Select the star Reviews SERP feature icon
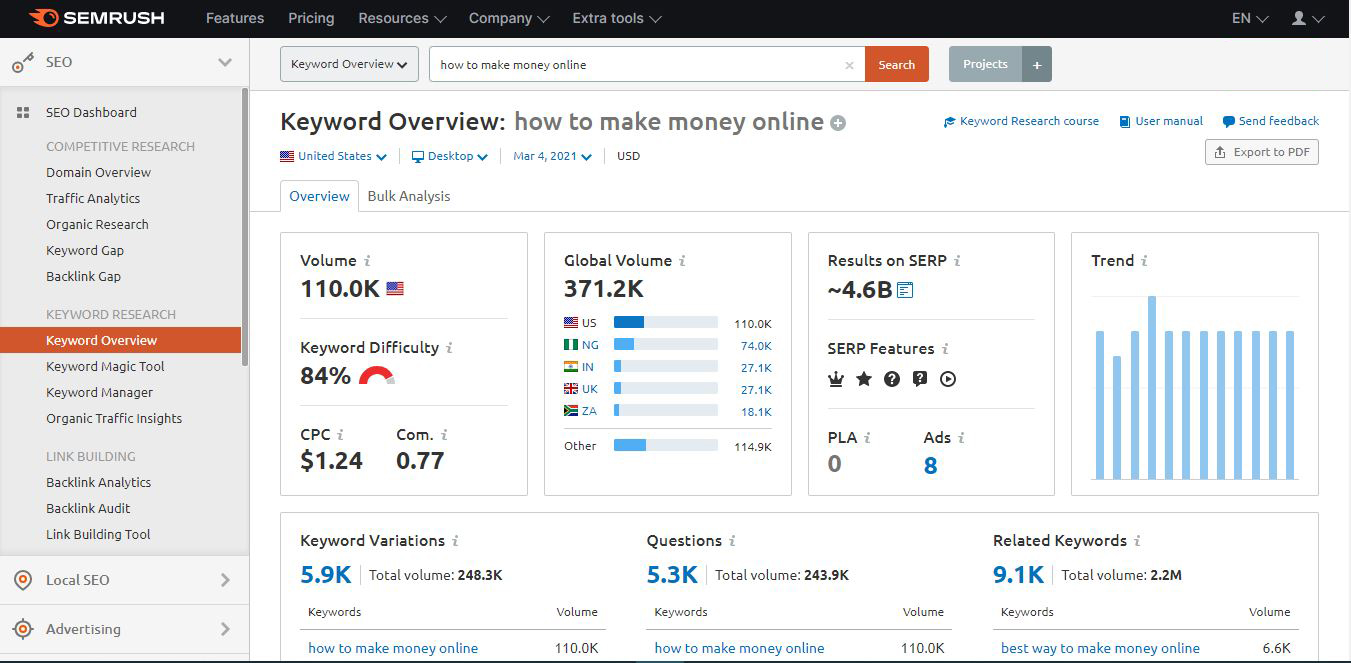The width and height of the screenshot is (1351, 663). click(x=863, y=379)
